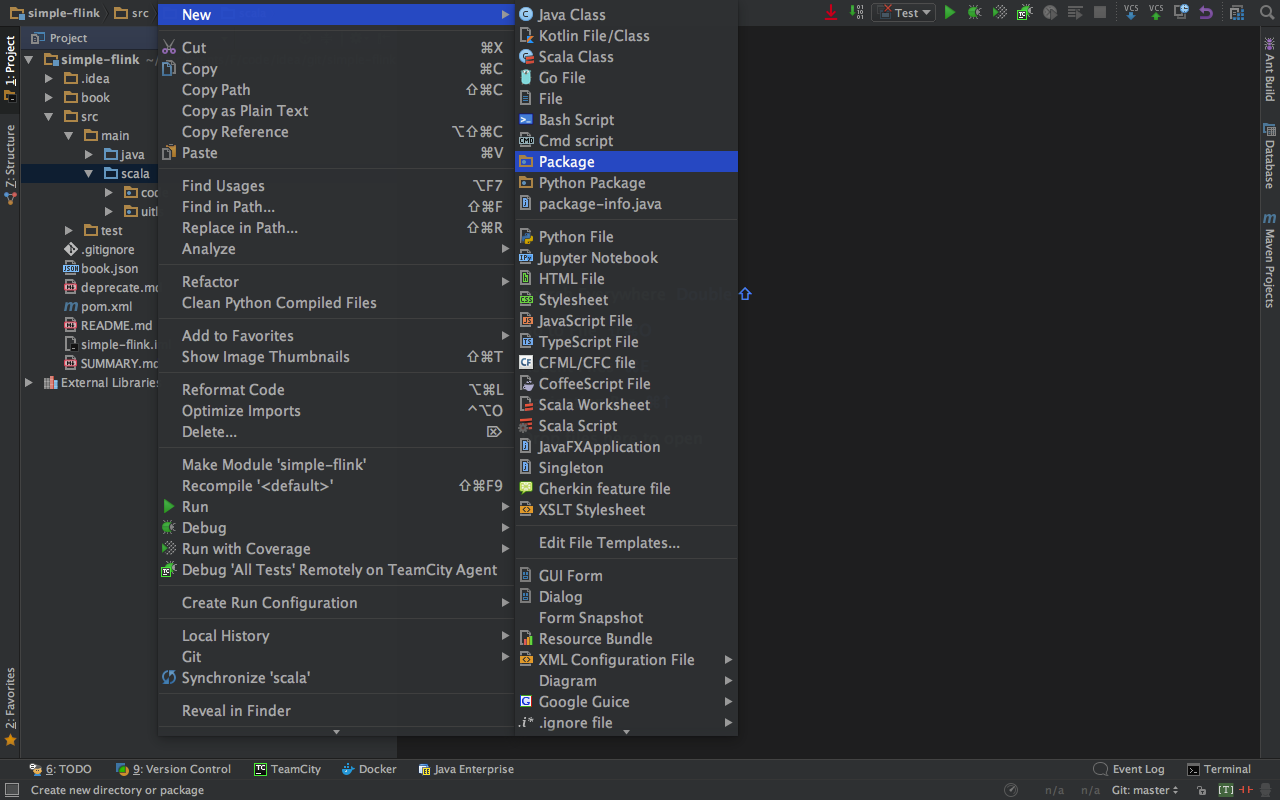Viewport: 1280px width, 801px height.
Task: Start the Debug bug icon in toolbar
Action: [974, 13]
